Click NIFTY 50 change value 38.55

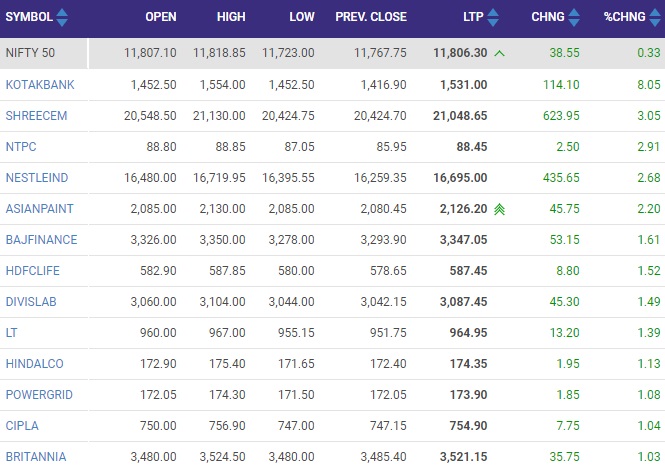[564, 53]
